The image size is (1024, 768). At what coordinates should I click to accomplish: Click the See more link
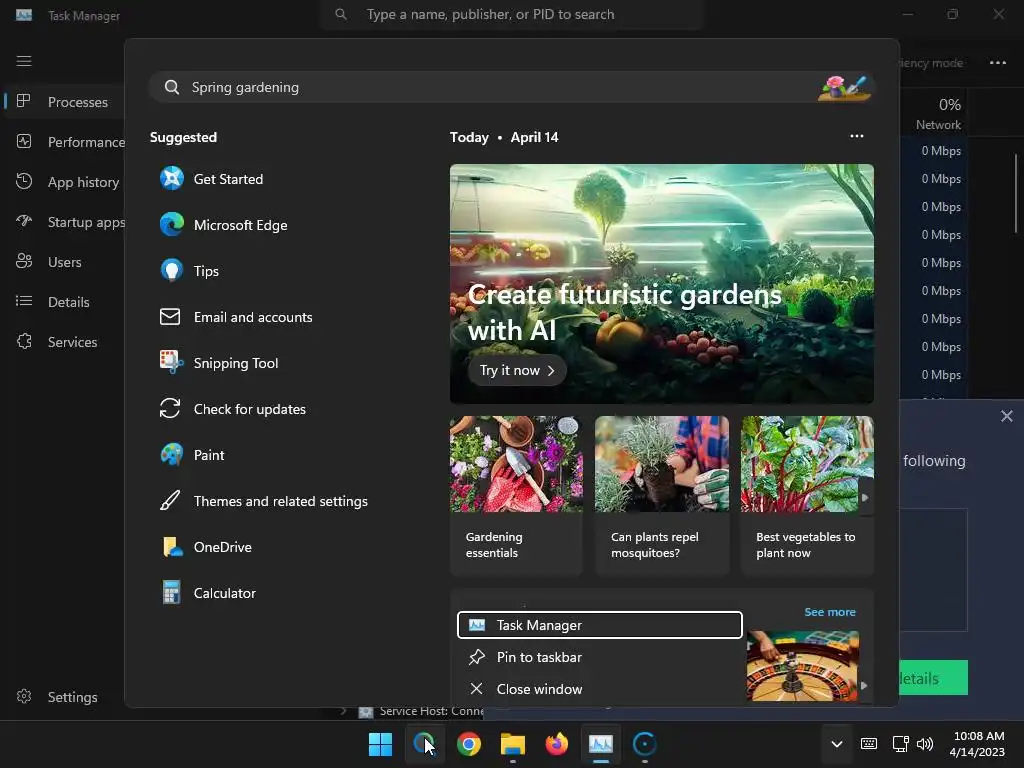[x=829, y=612]
